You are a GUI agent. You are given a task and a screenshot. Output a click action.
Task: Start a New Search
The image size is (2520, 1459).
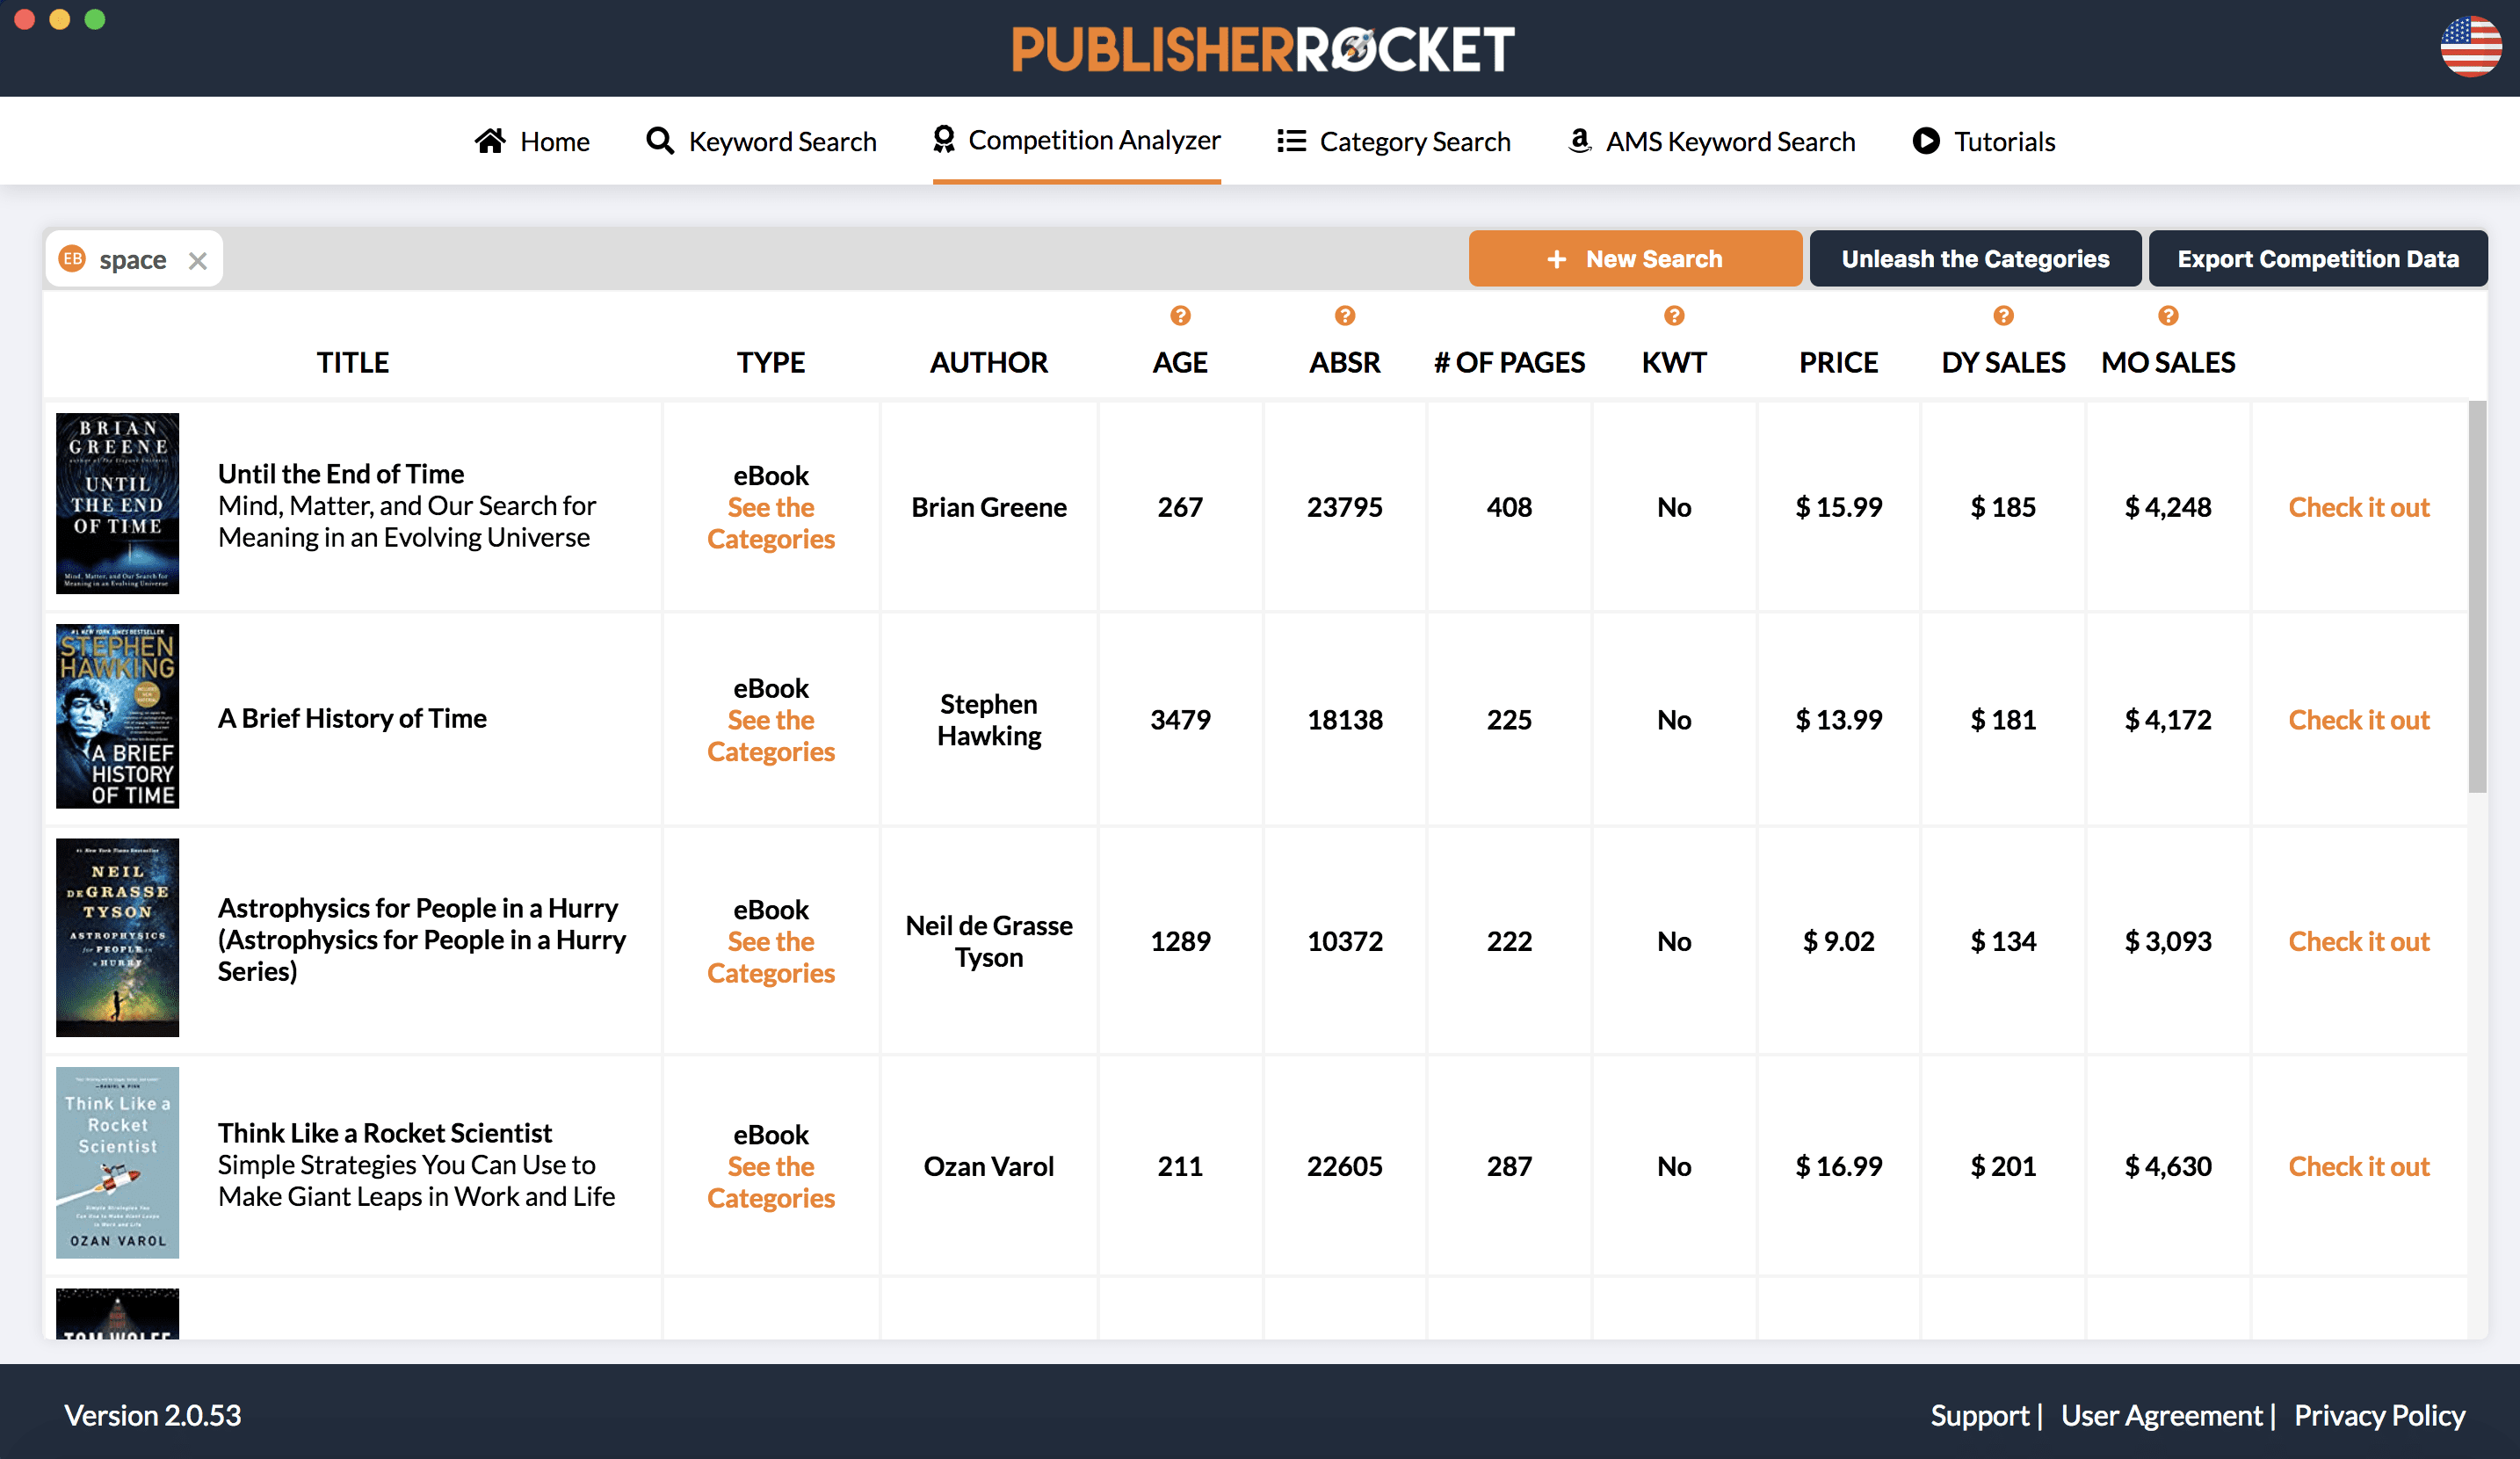point(1634,259)
